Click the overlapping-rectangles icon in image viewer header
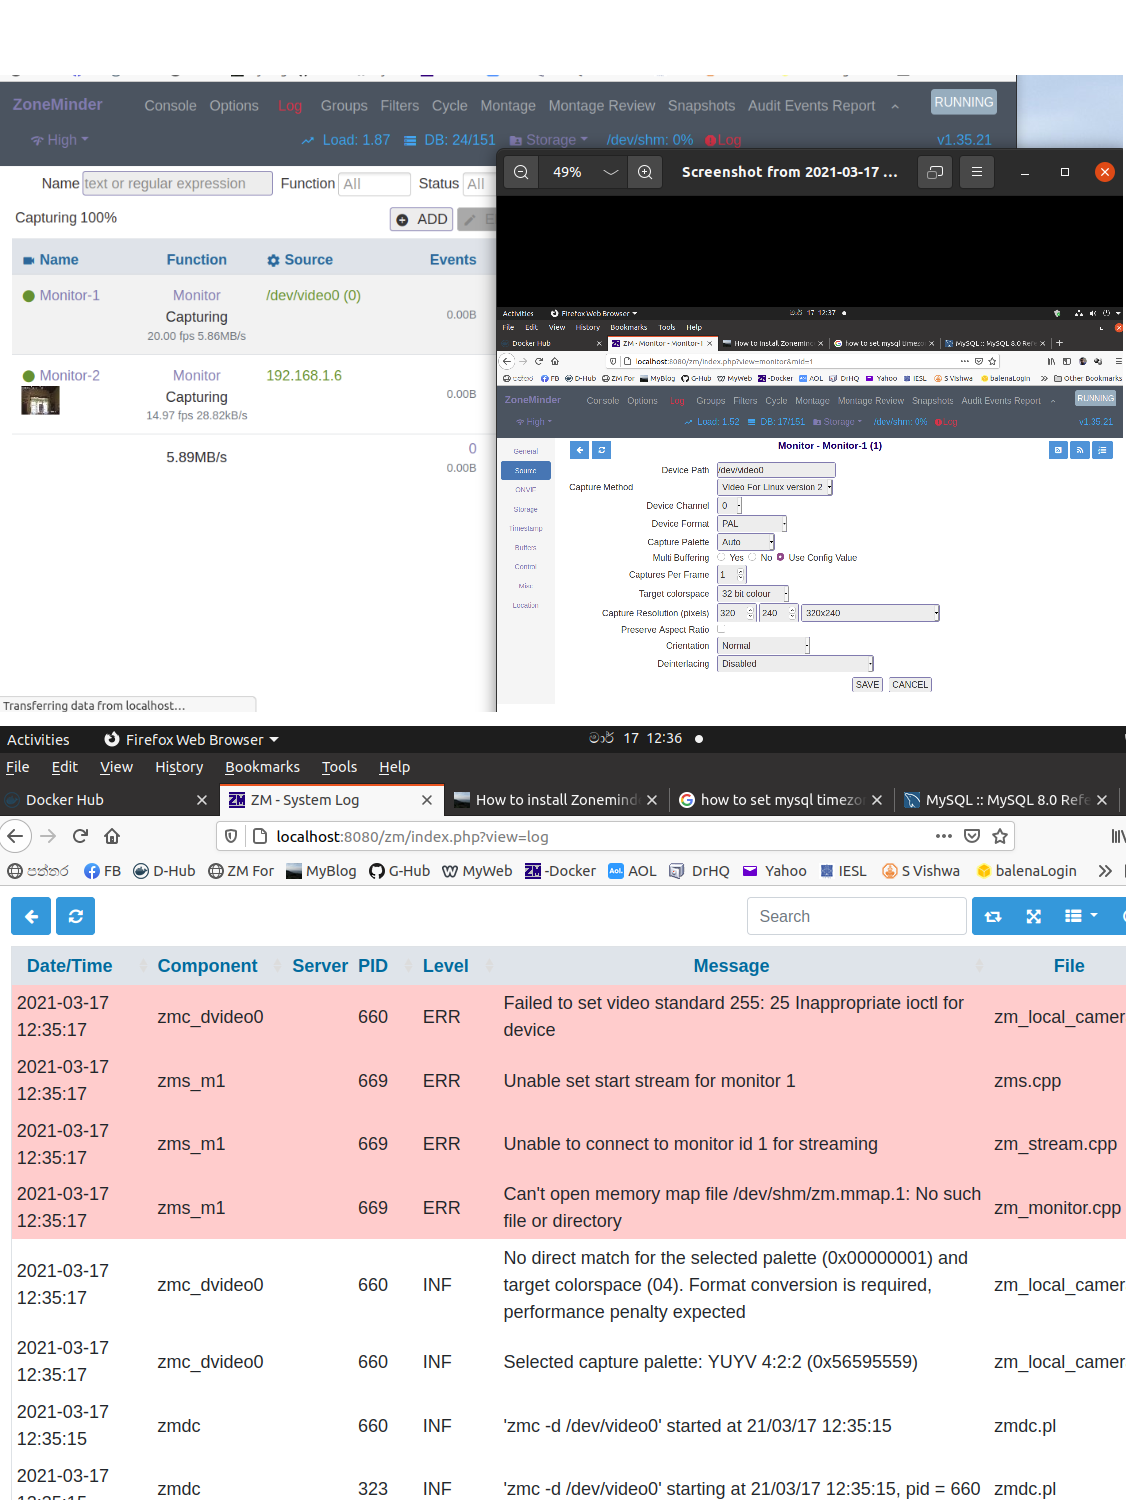1126x1500 pixels. [935, 172]
